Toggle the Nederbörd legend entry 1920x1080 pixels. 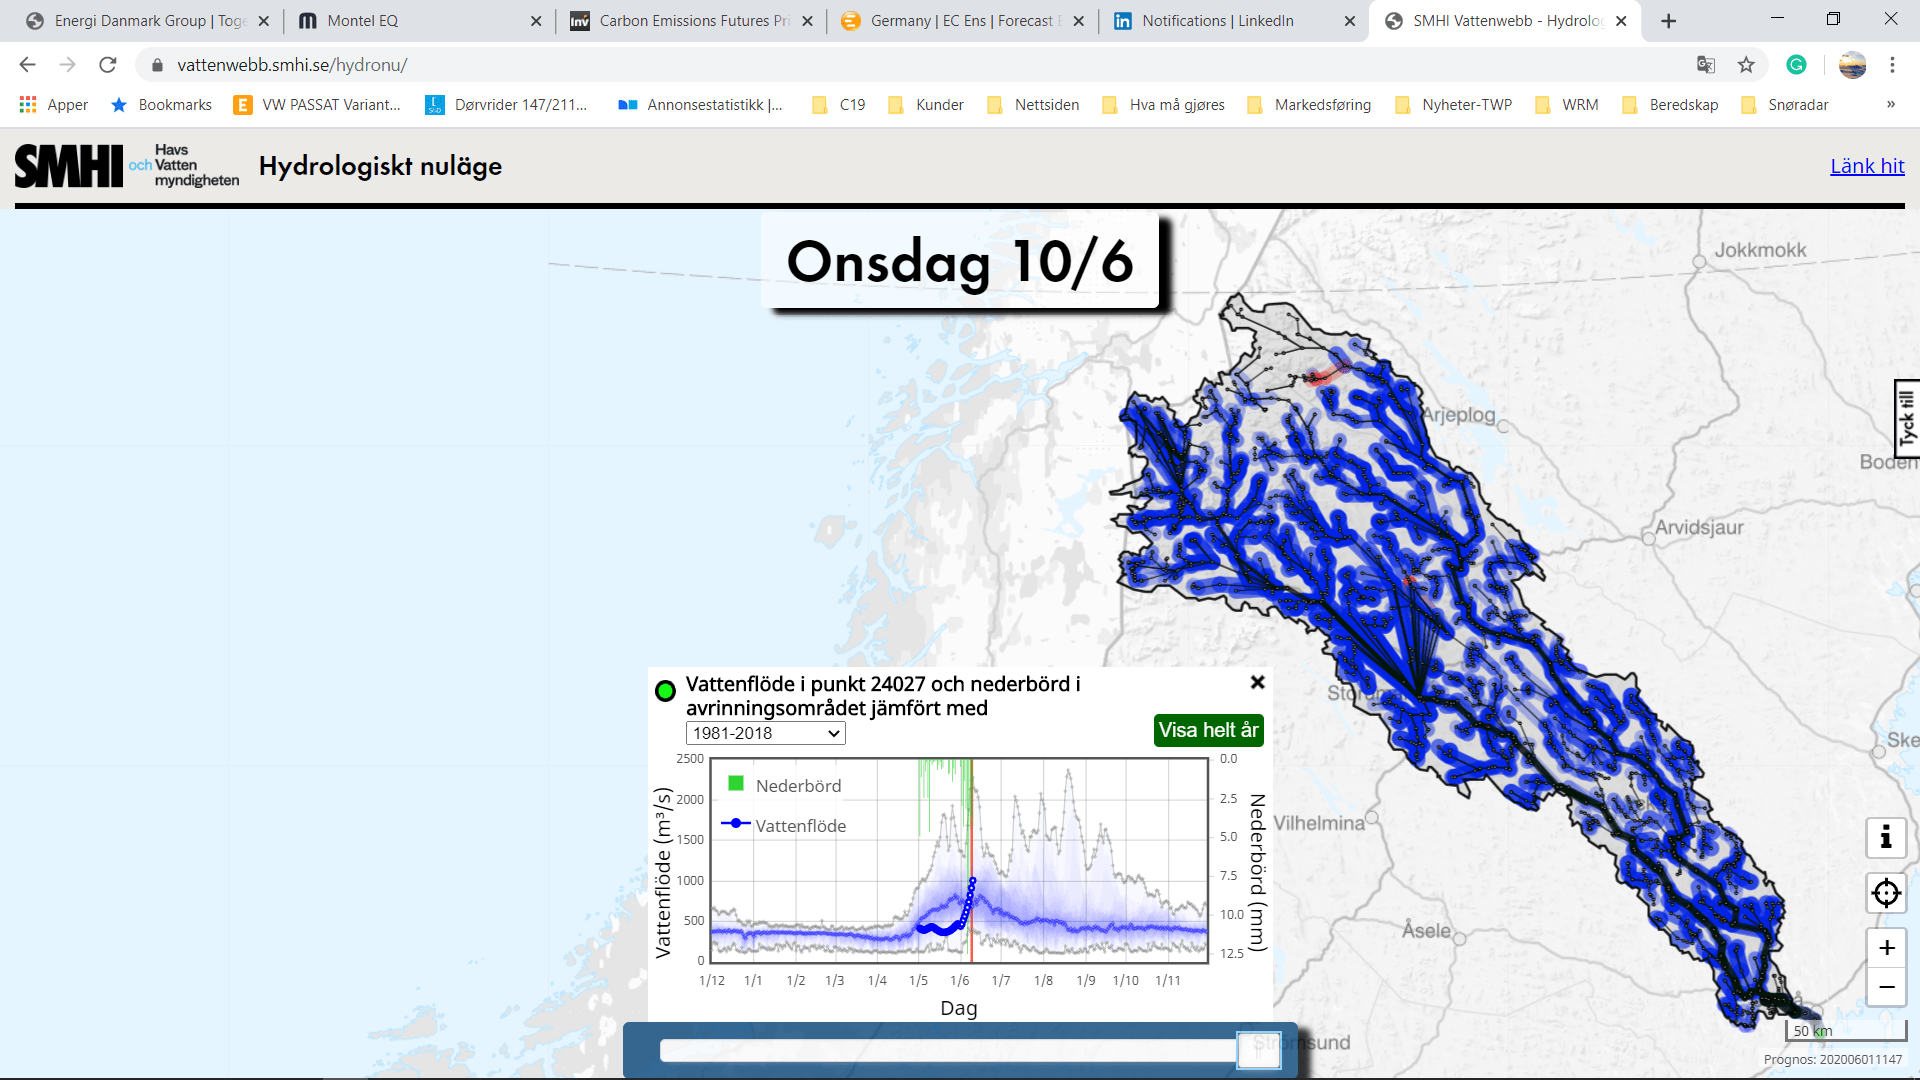(797, 786)
